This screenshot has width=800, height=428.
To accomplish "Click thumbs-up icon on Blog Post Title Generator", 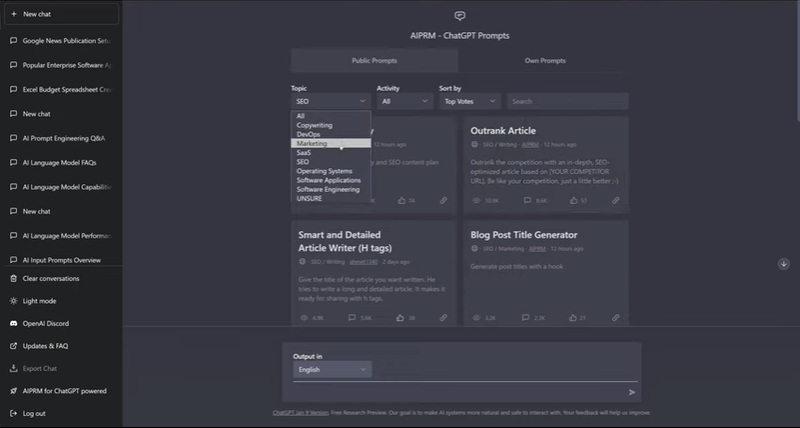I will 573,318.
